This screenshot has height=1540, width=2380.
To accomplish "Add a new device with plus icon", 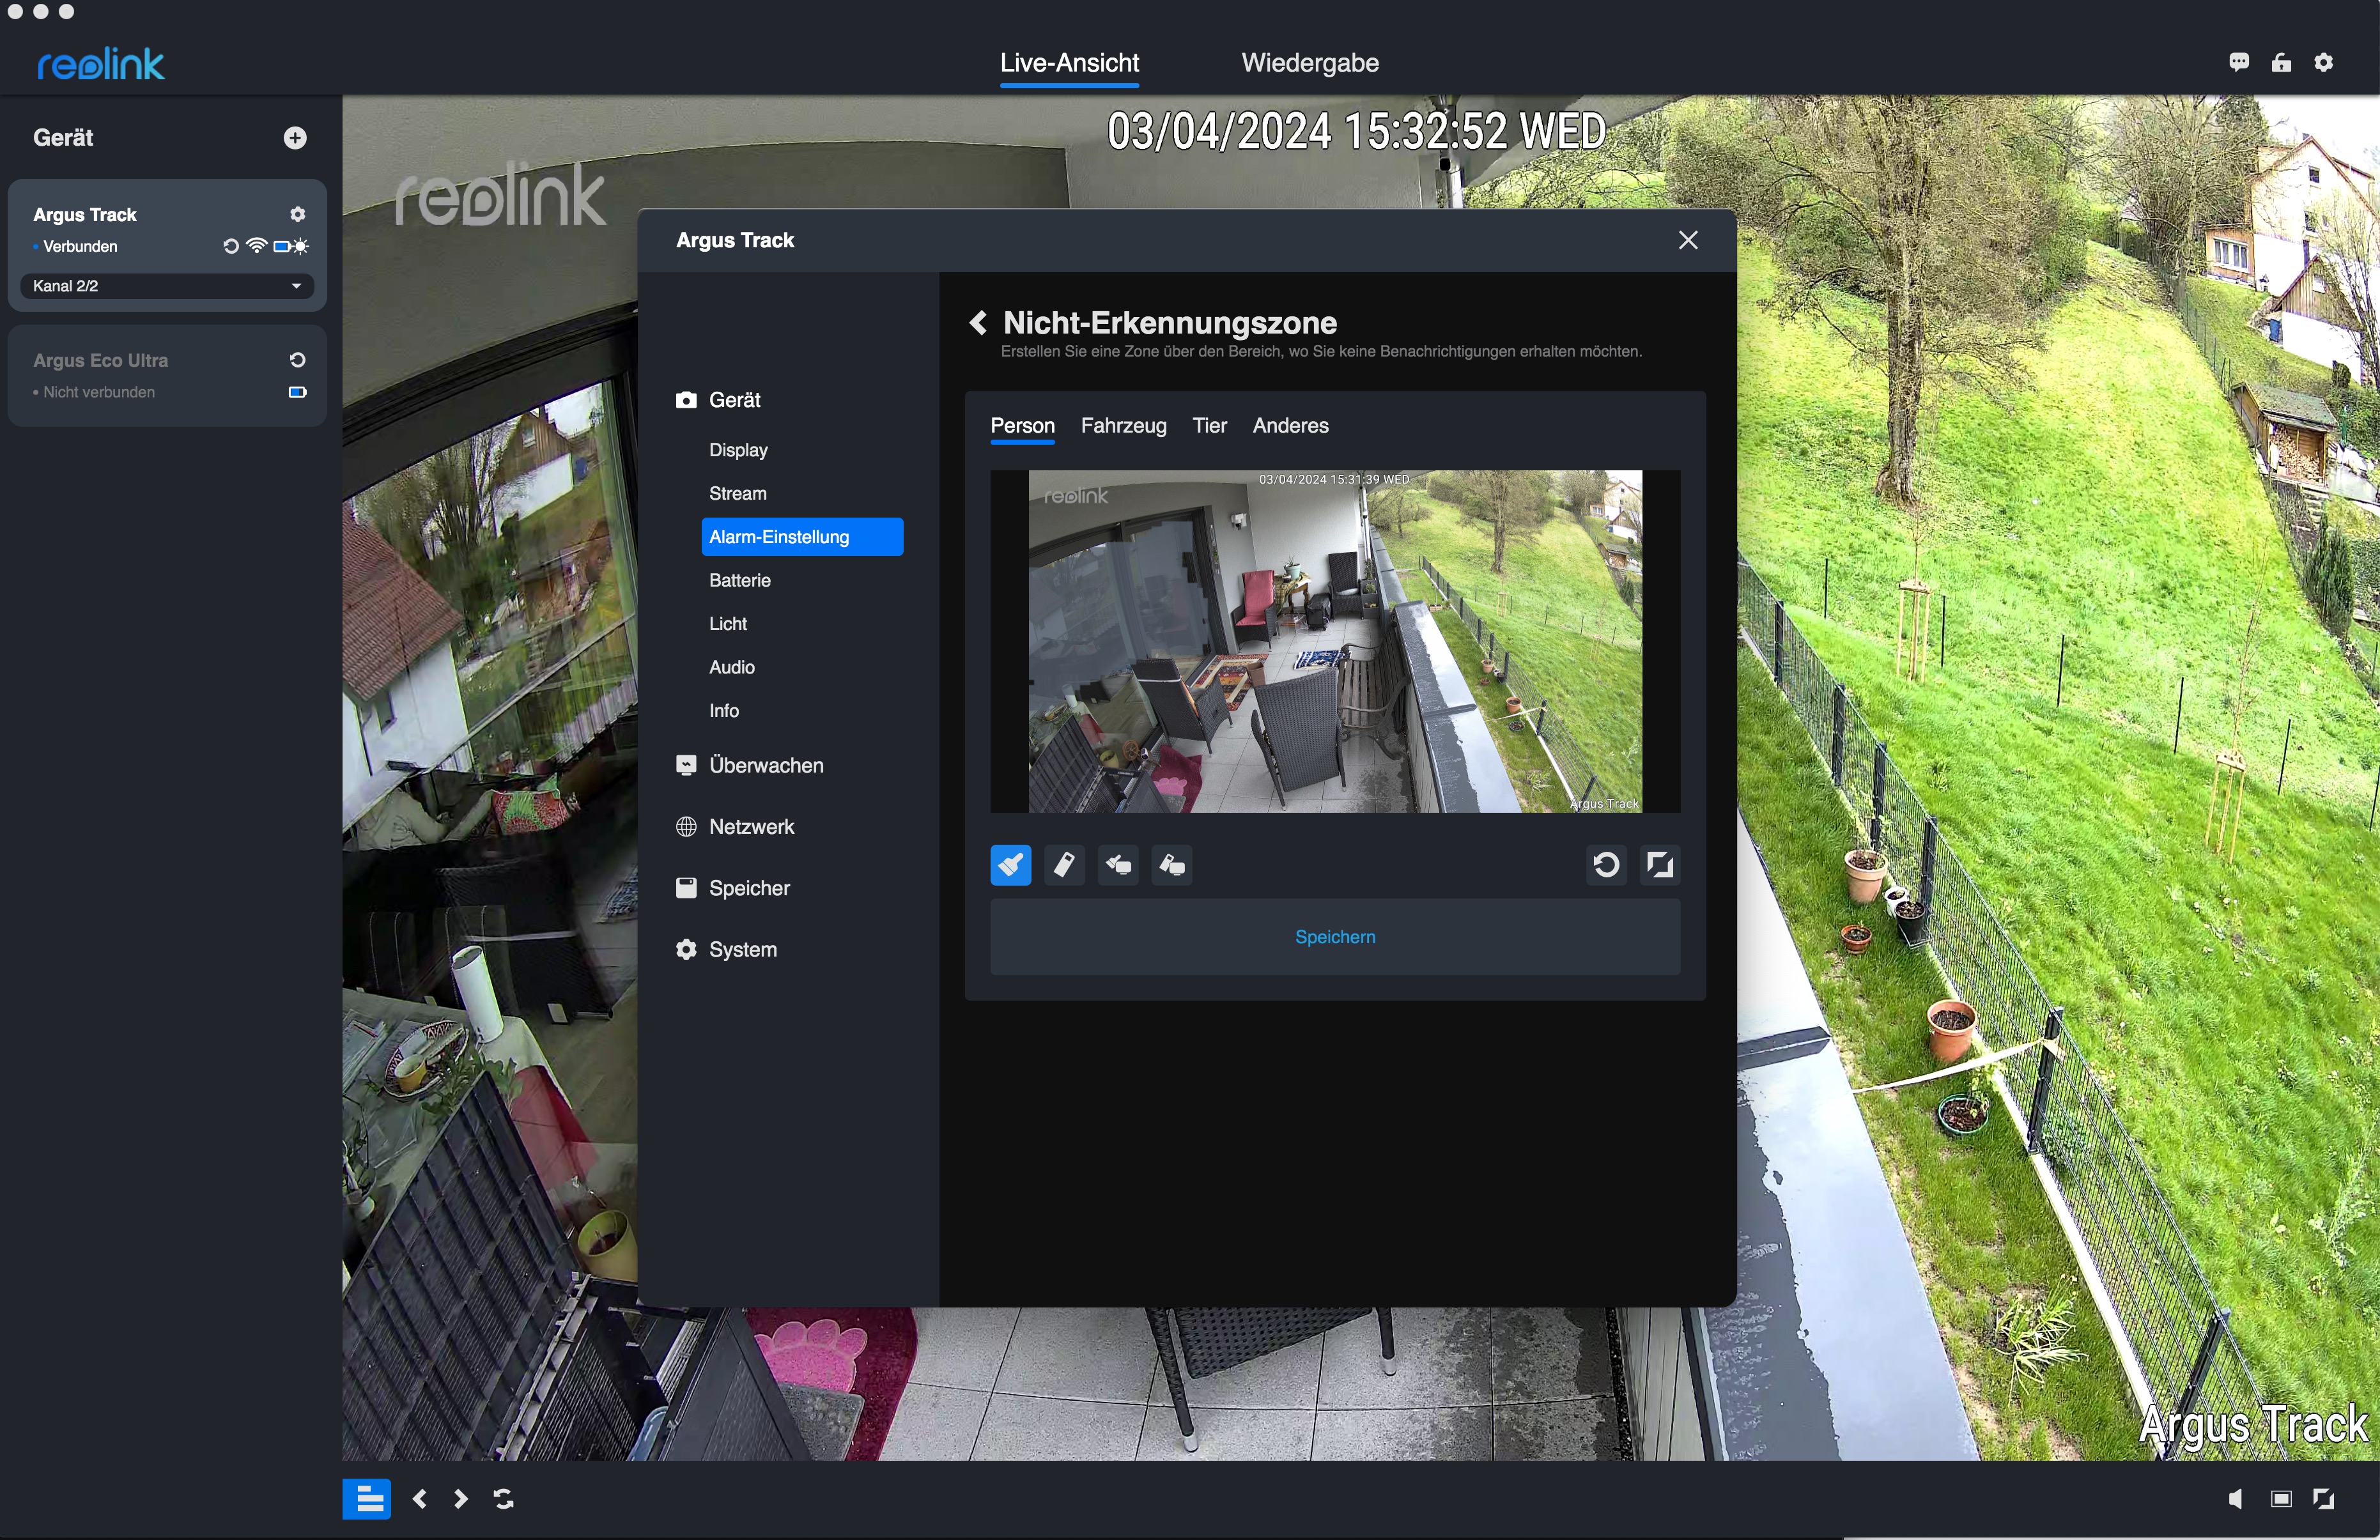I will 295,138.
